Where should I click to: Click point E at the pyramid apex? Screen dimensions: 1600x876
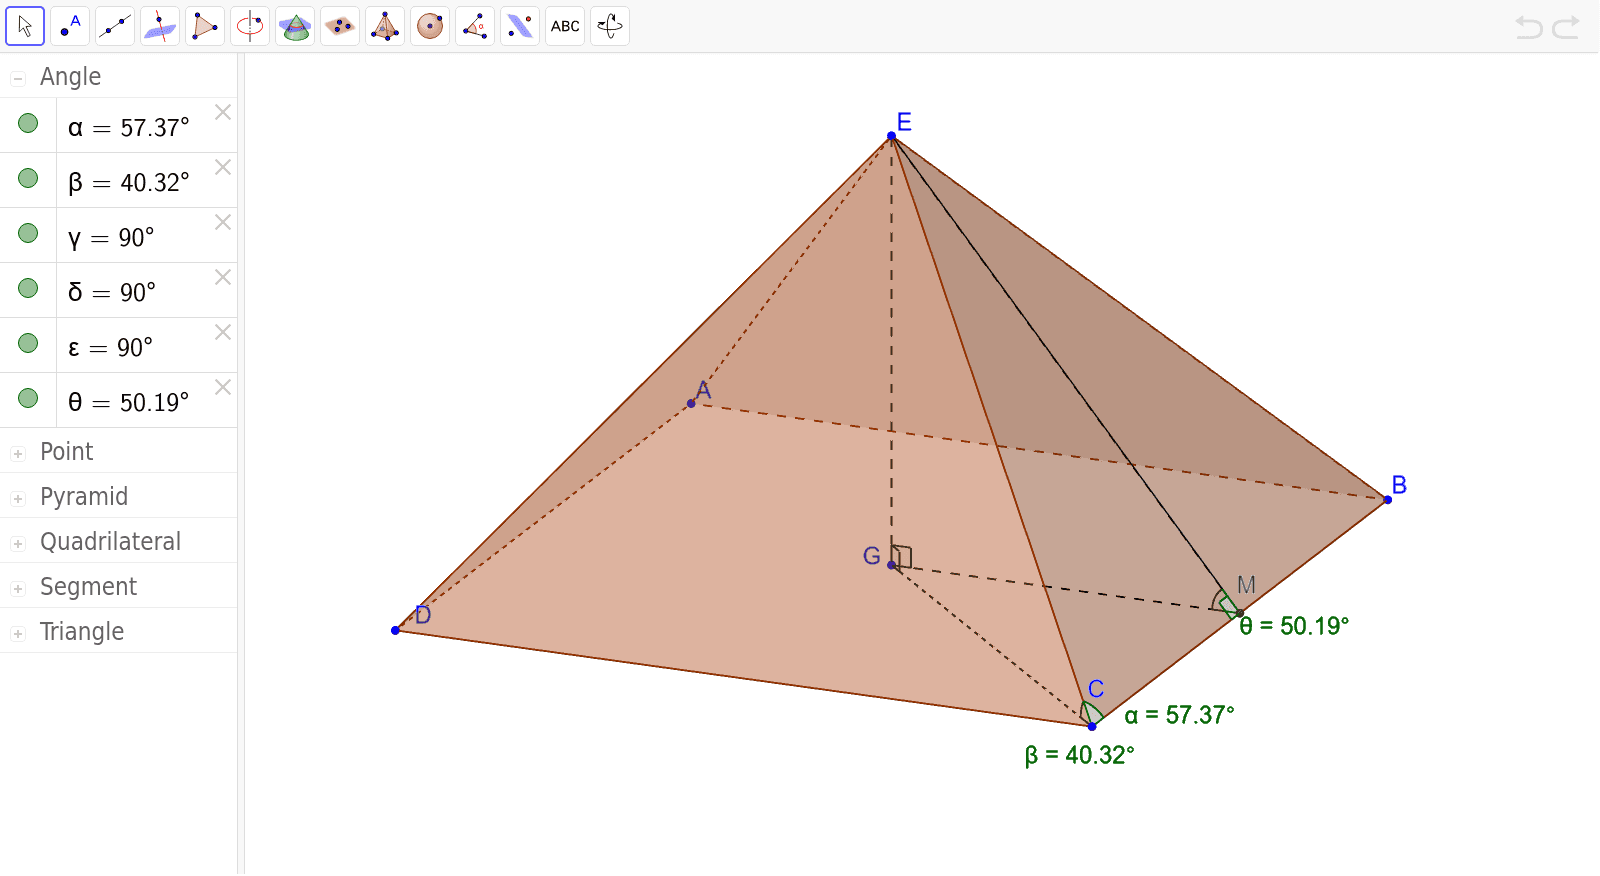pos(891,136)
